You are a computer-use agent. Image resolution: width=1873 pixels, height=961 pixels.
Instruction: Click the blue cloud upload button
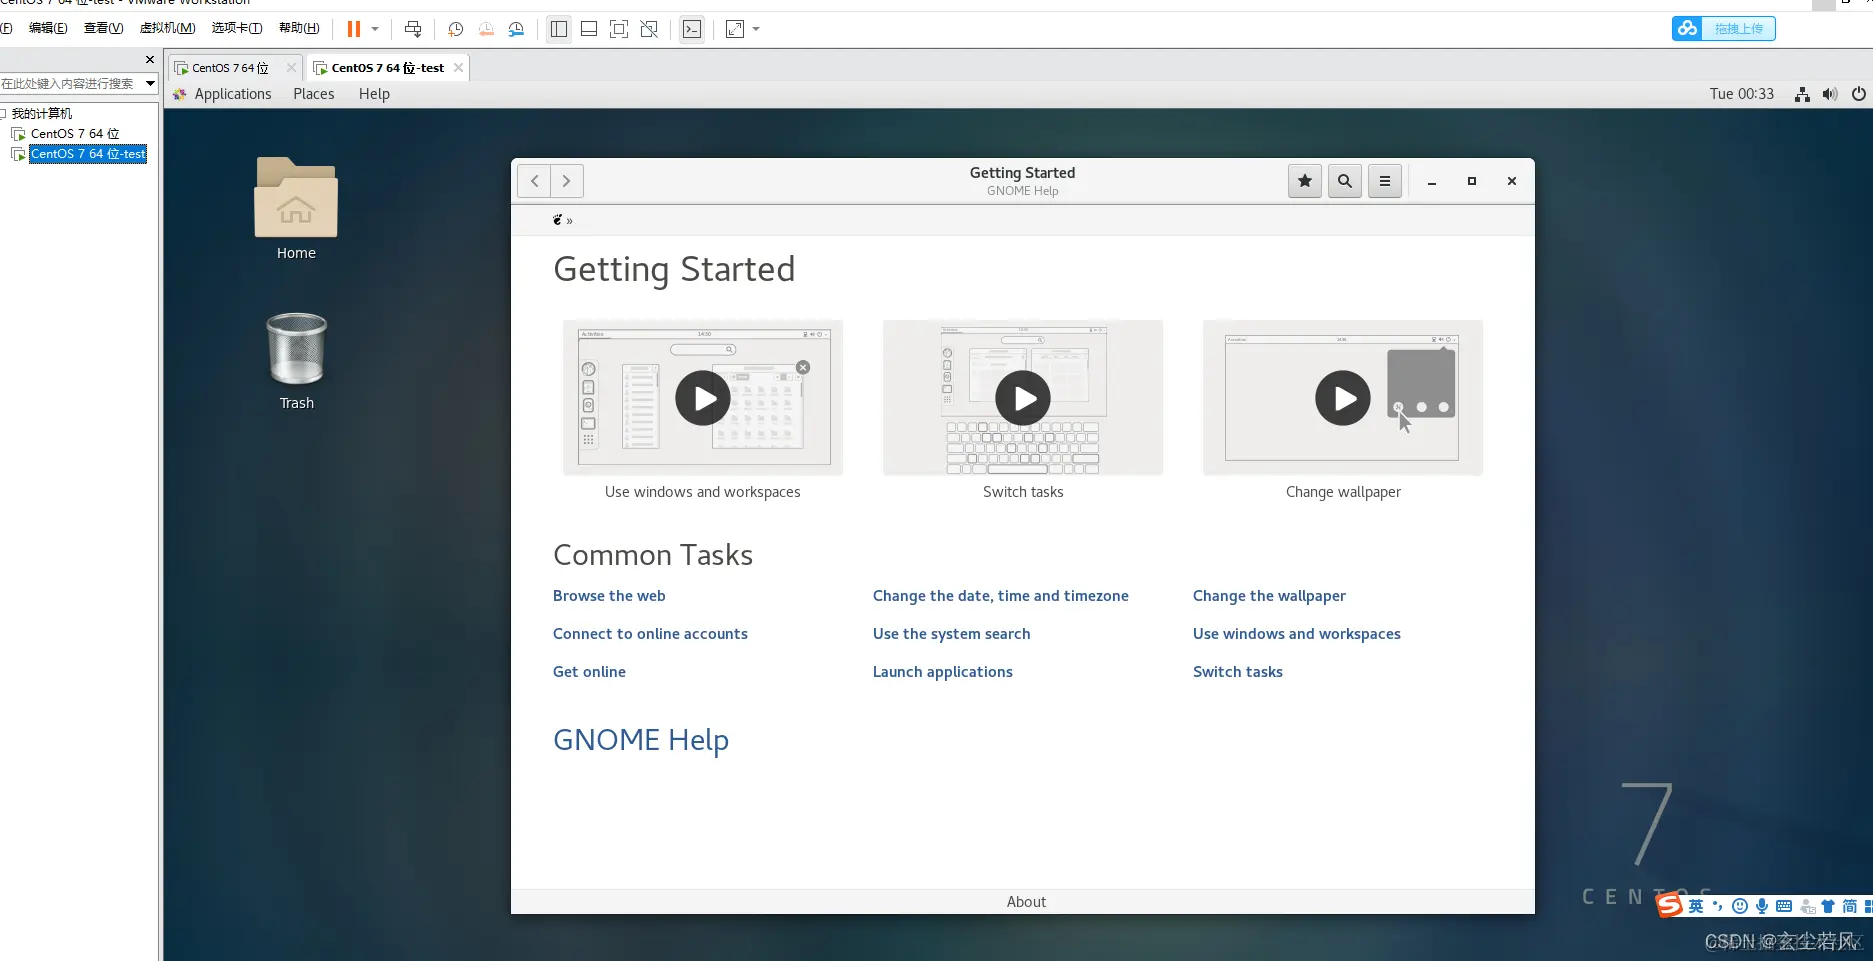1723,29
